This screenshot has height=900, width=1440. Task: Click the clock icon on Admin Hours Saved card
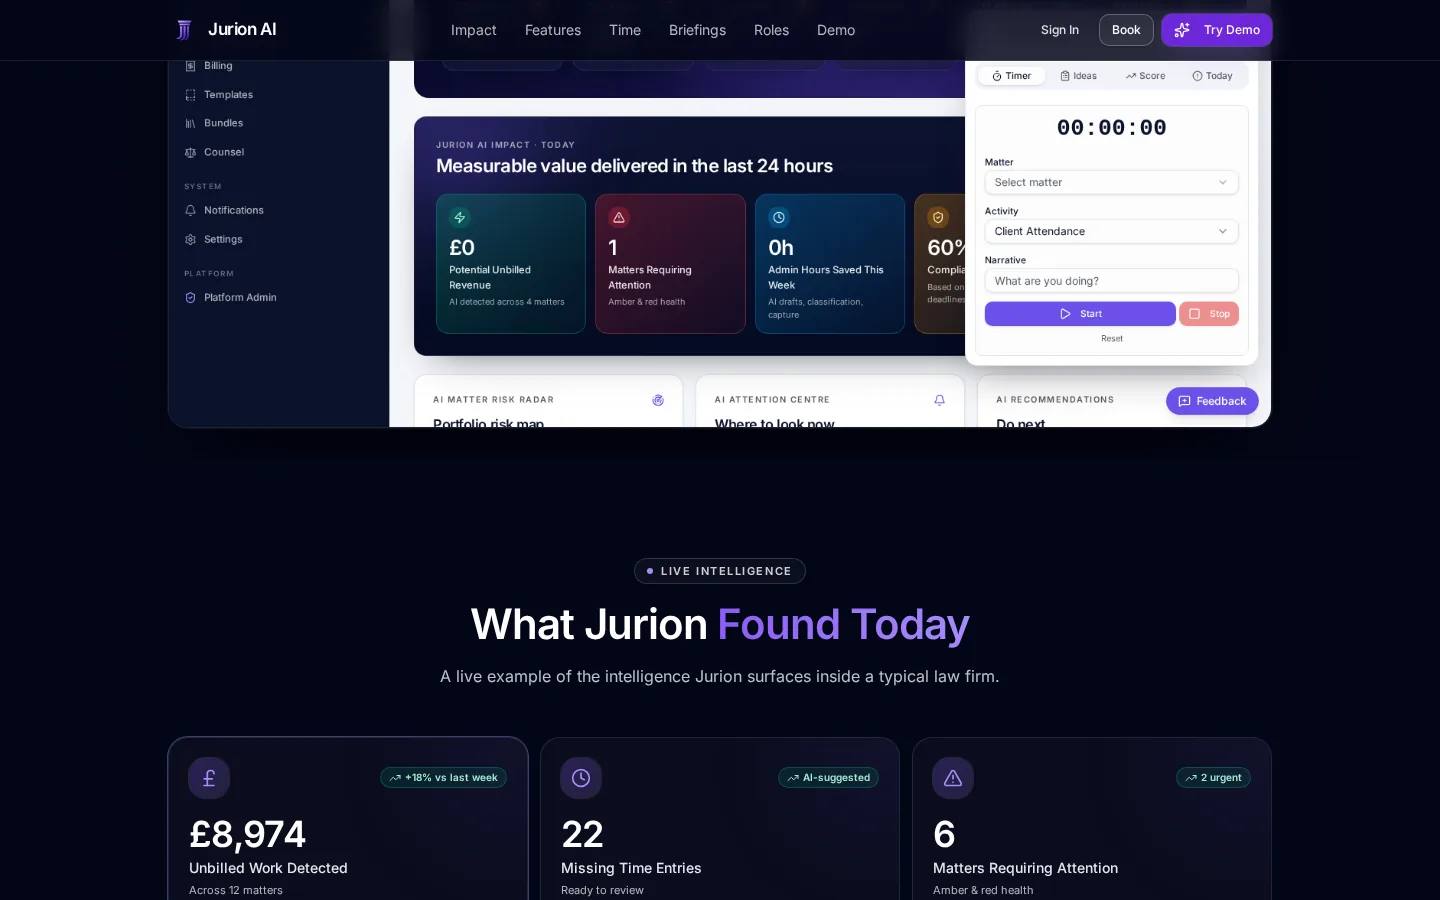[779, 217]
